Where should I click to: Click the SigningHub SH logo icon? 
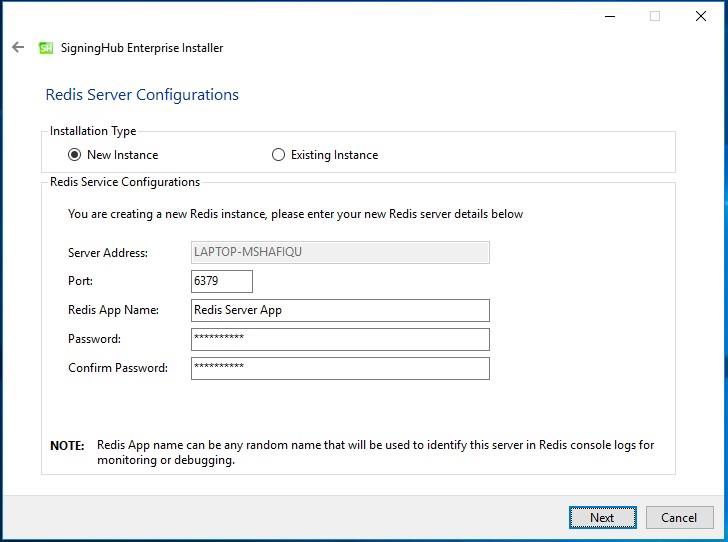pos(46,48)
